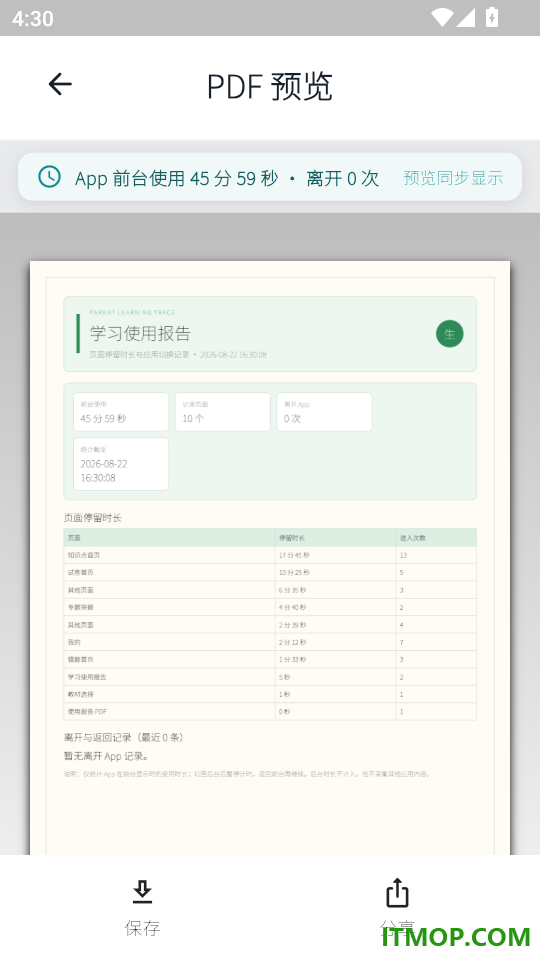540x960 pixels.
Task: Tap the 离开 App 0 次 card
Action: click(x=324, y=412)
